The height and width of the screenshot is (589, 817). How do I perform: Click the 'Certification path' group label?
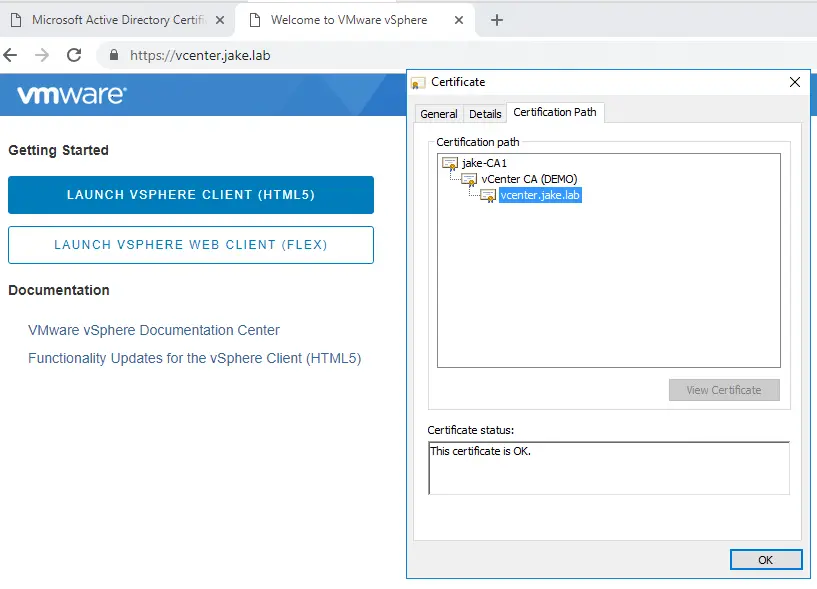point(478,142)
